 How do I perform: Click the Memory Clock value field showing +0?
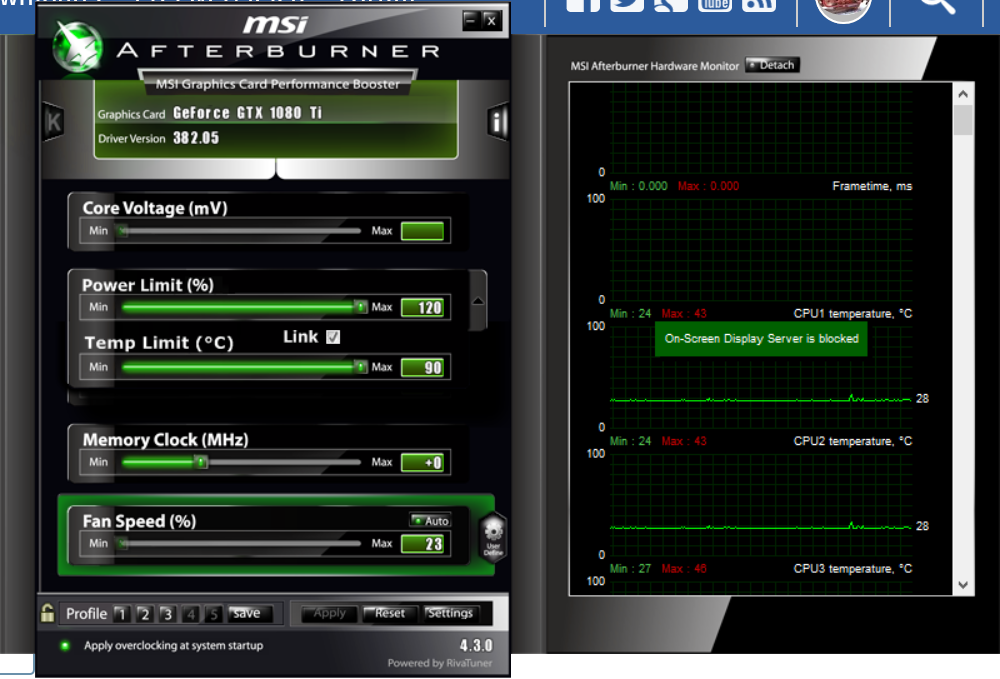point(422,462)
